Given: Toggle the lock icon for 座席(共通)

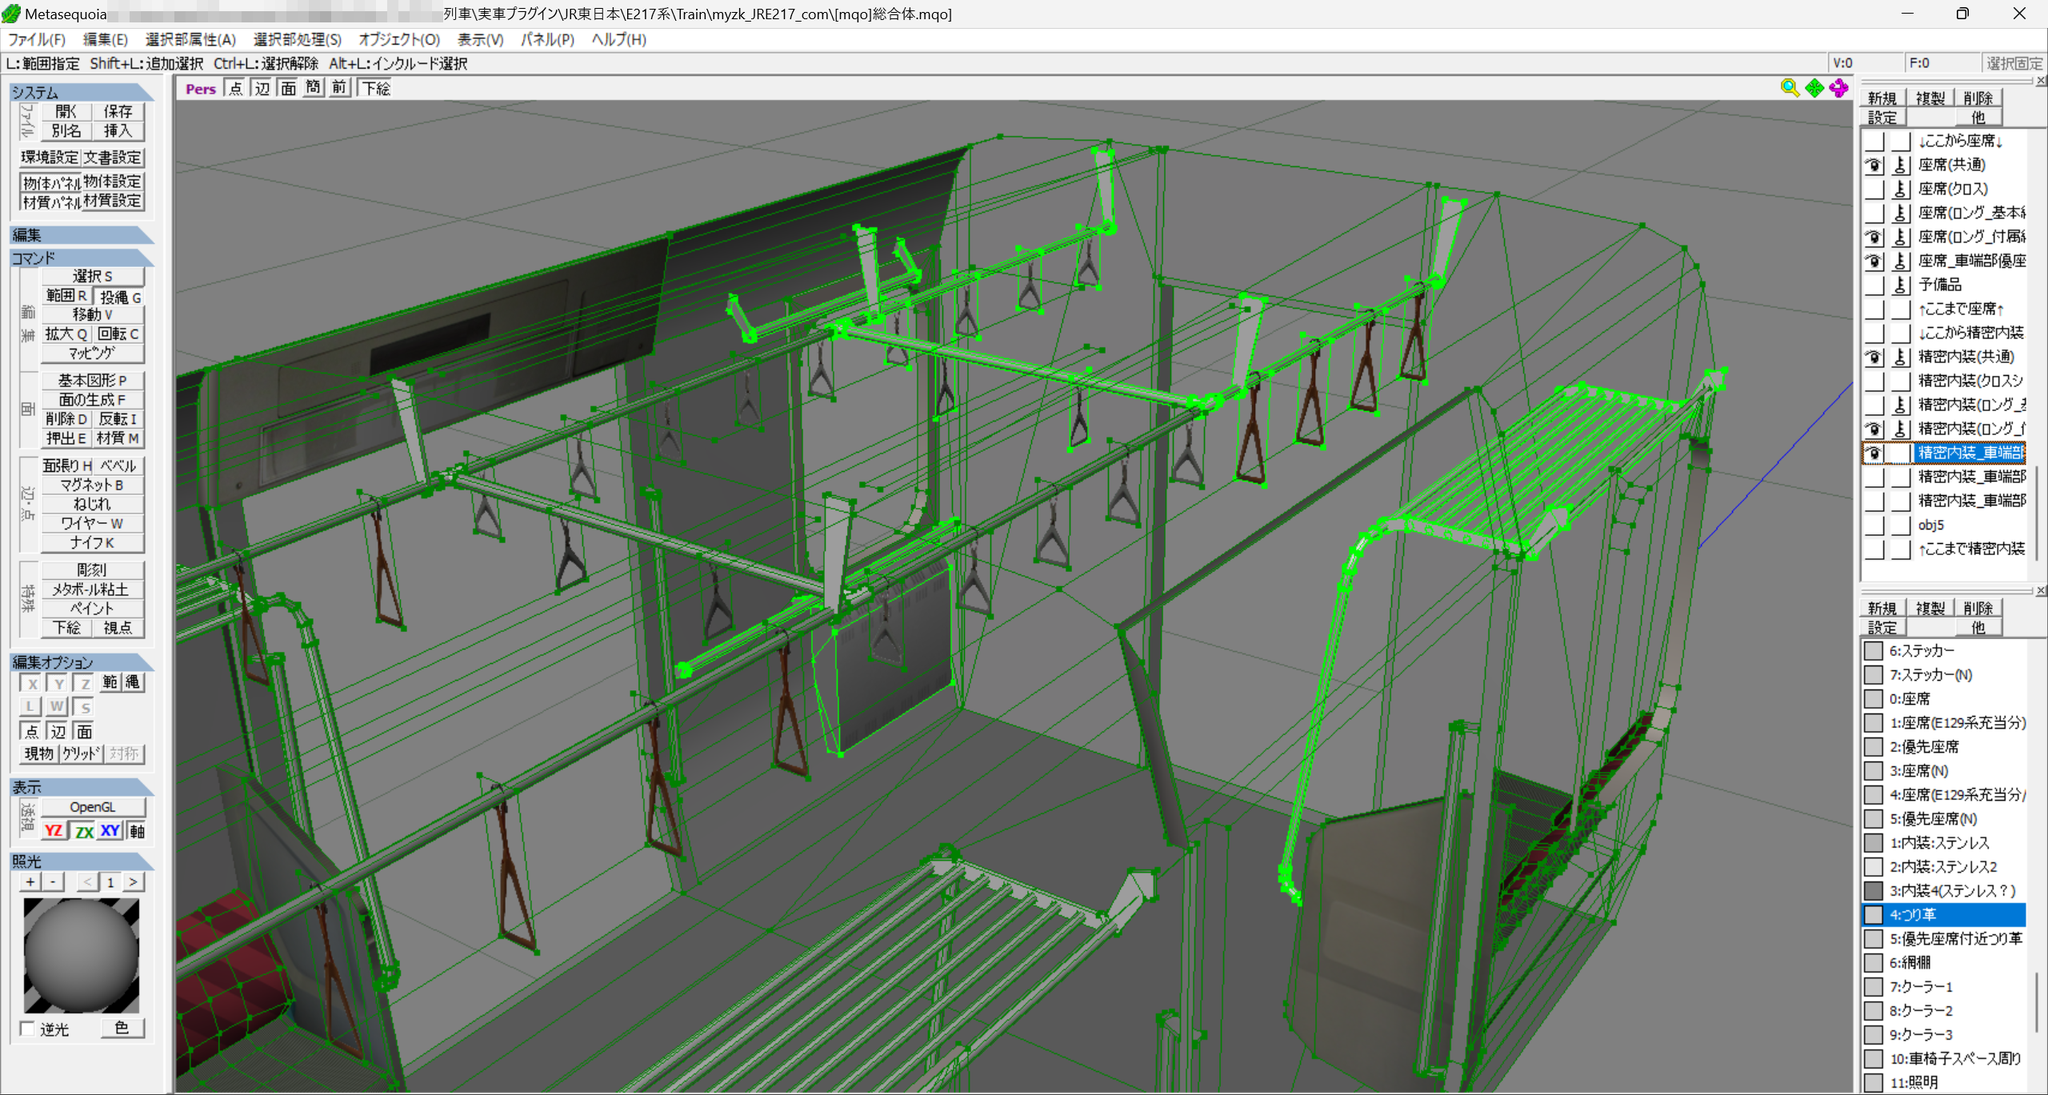Looking at the screenshot, I should [1901, 165].
